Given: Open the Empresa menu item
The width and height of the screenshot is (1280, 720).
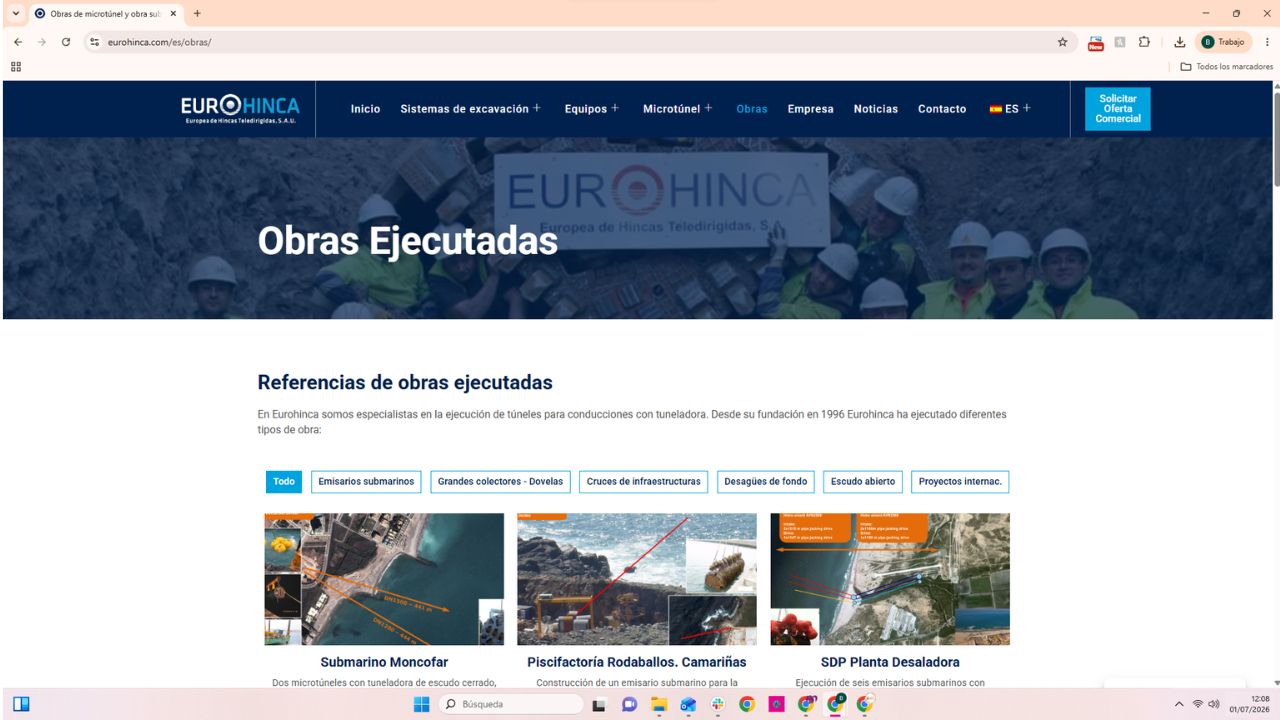Looking at the screenshot, I should pyautogui.click(x=810, y=109).
